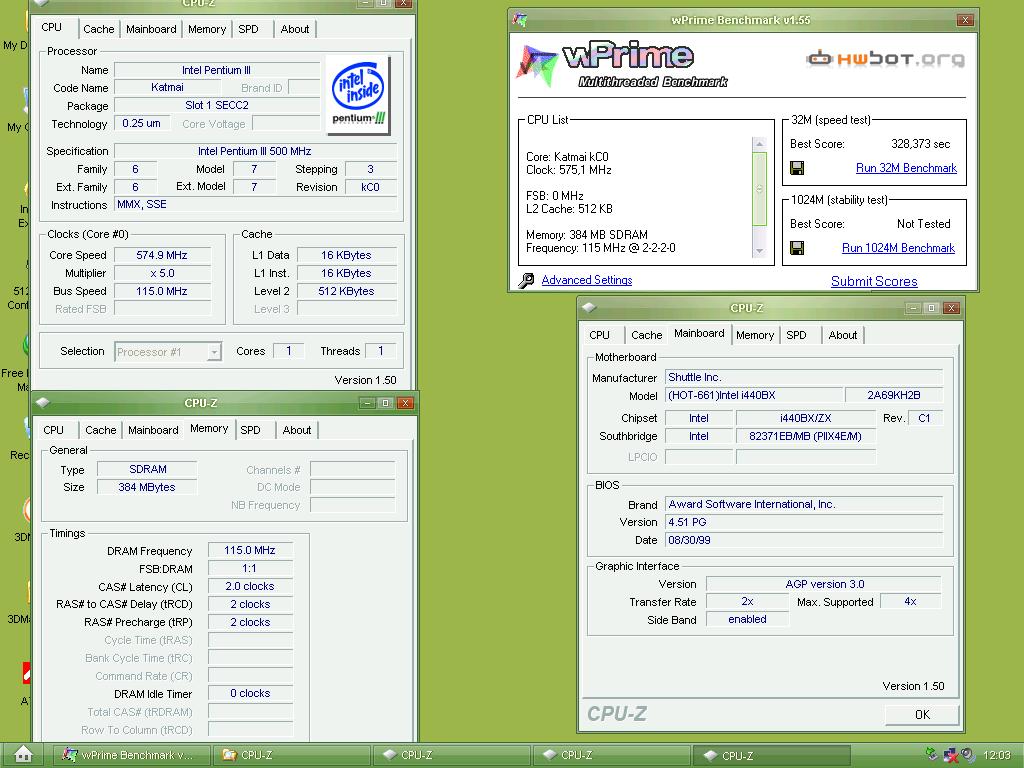This screenshot has height=768, width=1024.
Task: Click the middle system tray icon
Action: click(x=950, y=755)
